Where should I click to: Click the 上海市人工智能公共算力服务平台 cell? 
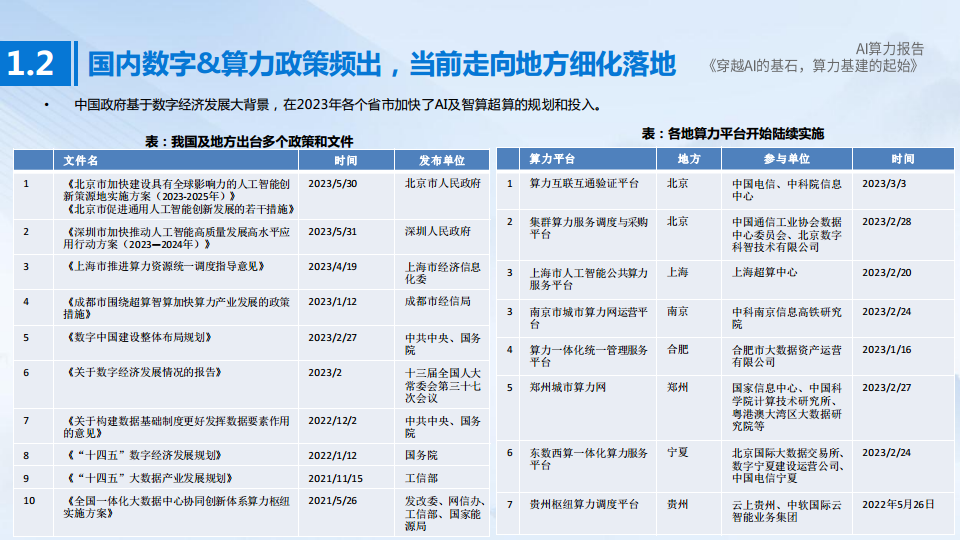pyautogui.click(x=588, y=279)
